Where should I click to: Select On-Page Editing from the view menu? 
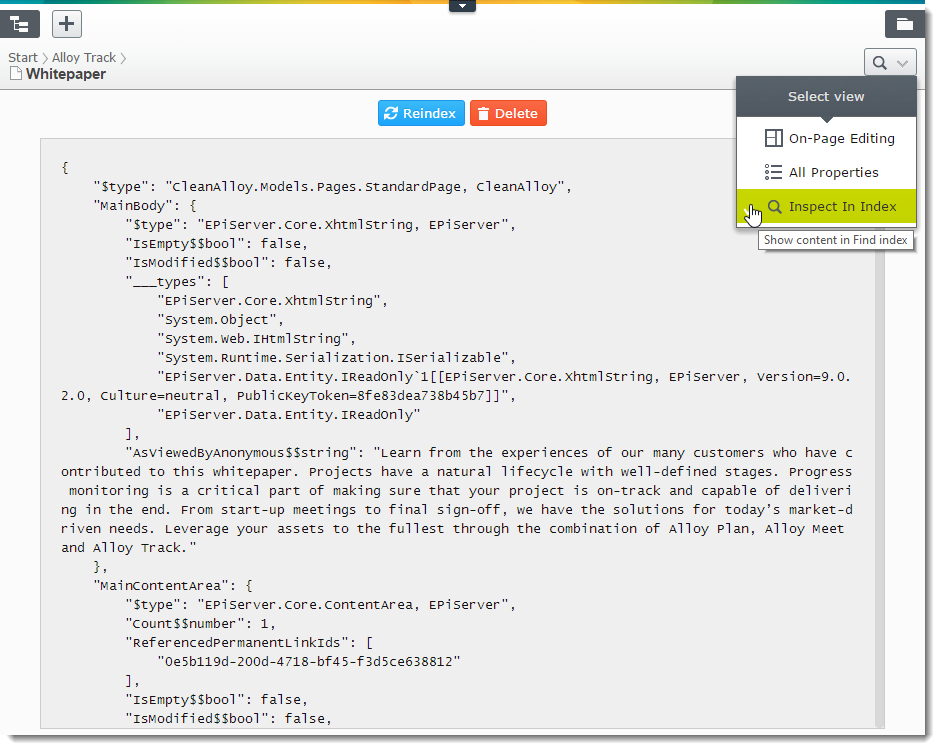pos(841,139)
